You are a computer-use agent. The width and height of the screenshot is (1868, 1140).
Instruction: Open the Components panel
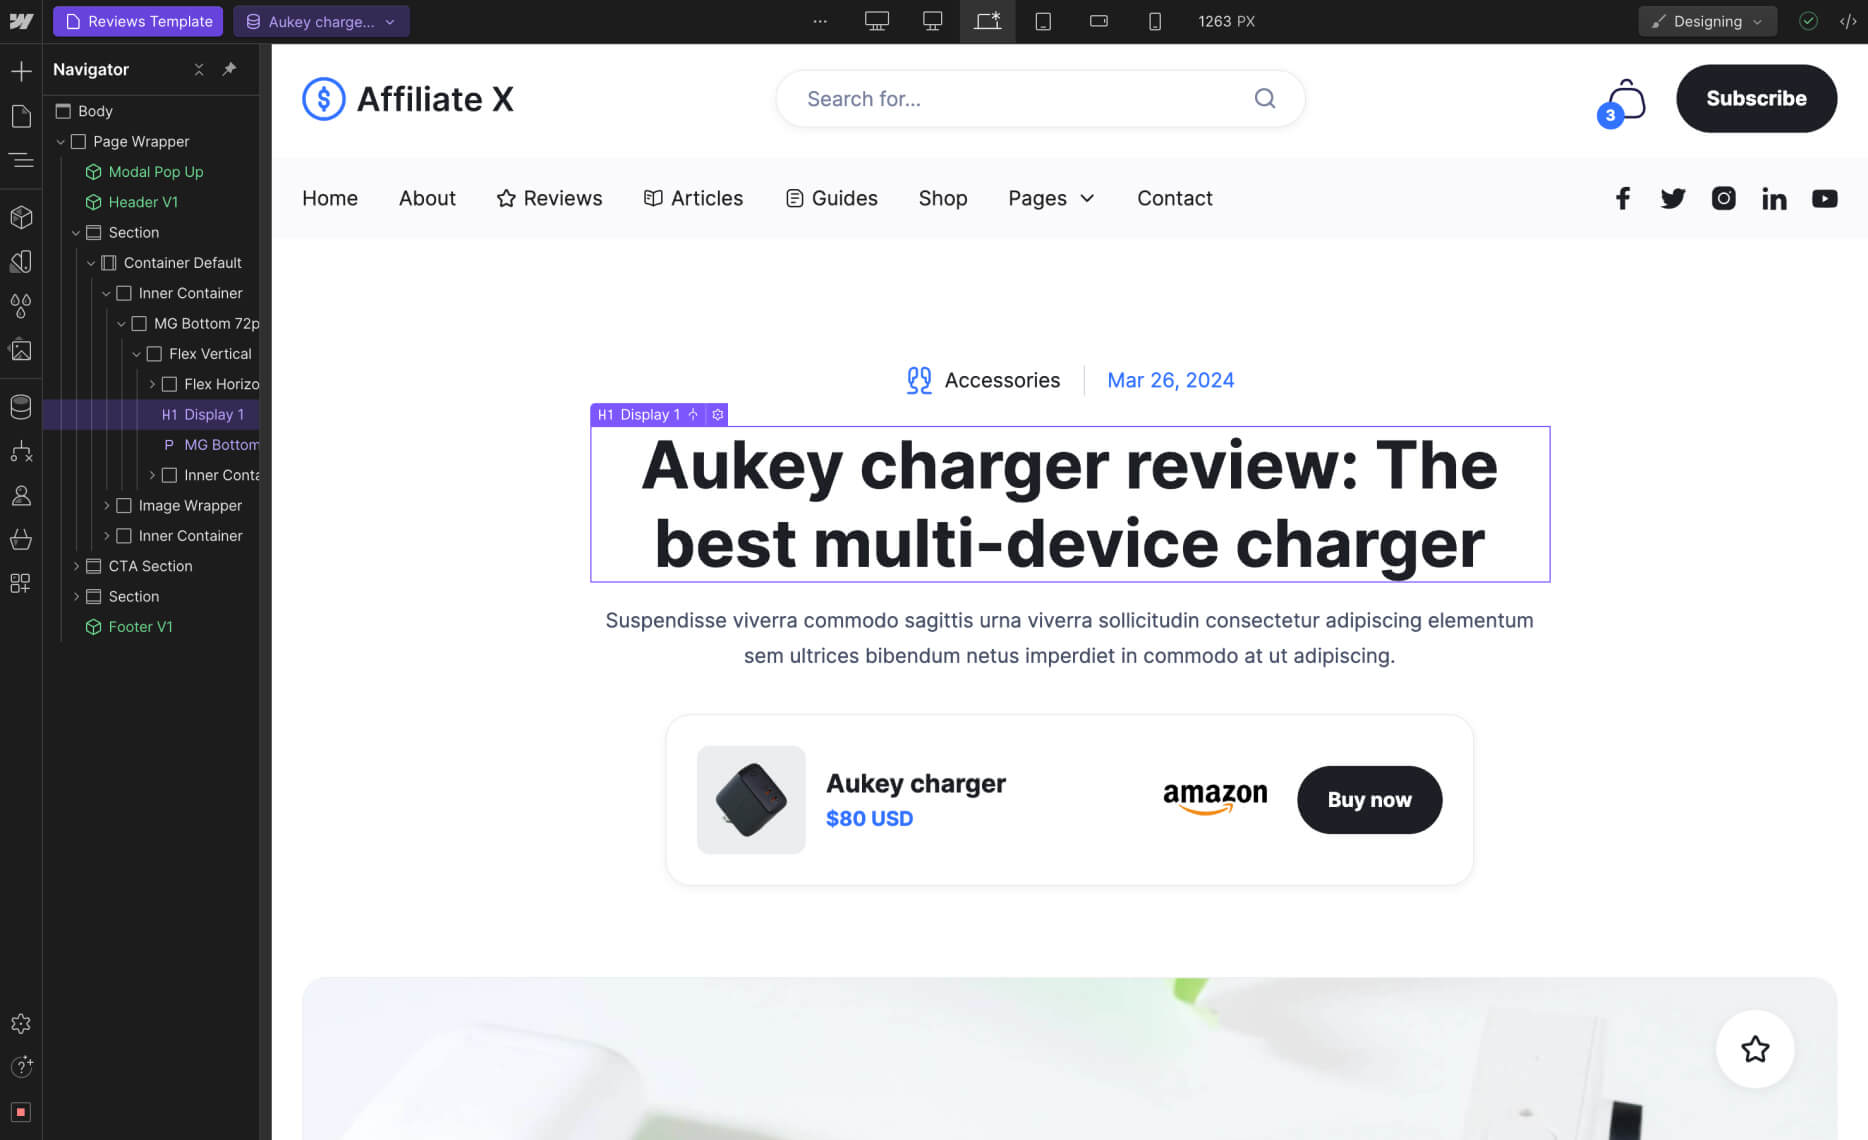click(22, 217)
